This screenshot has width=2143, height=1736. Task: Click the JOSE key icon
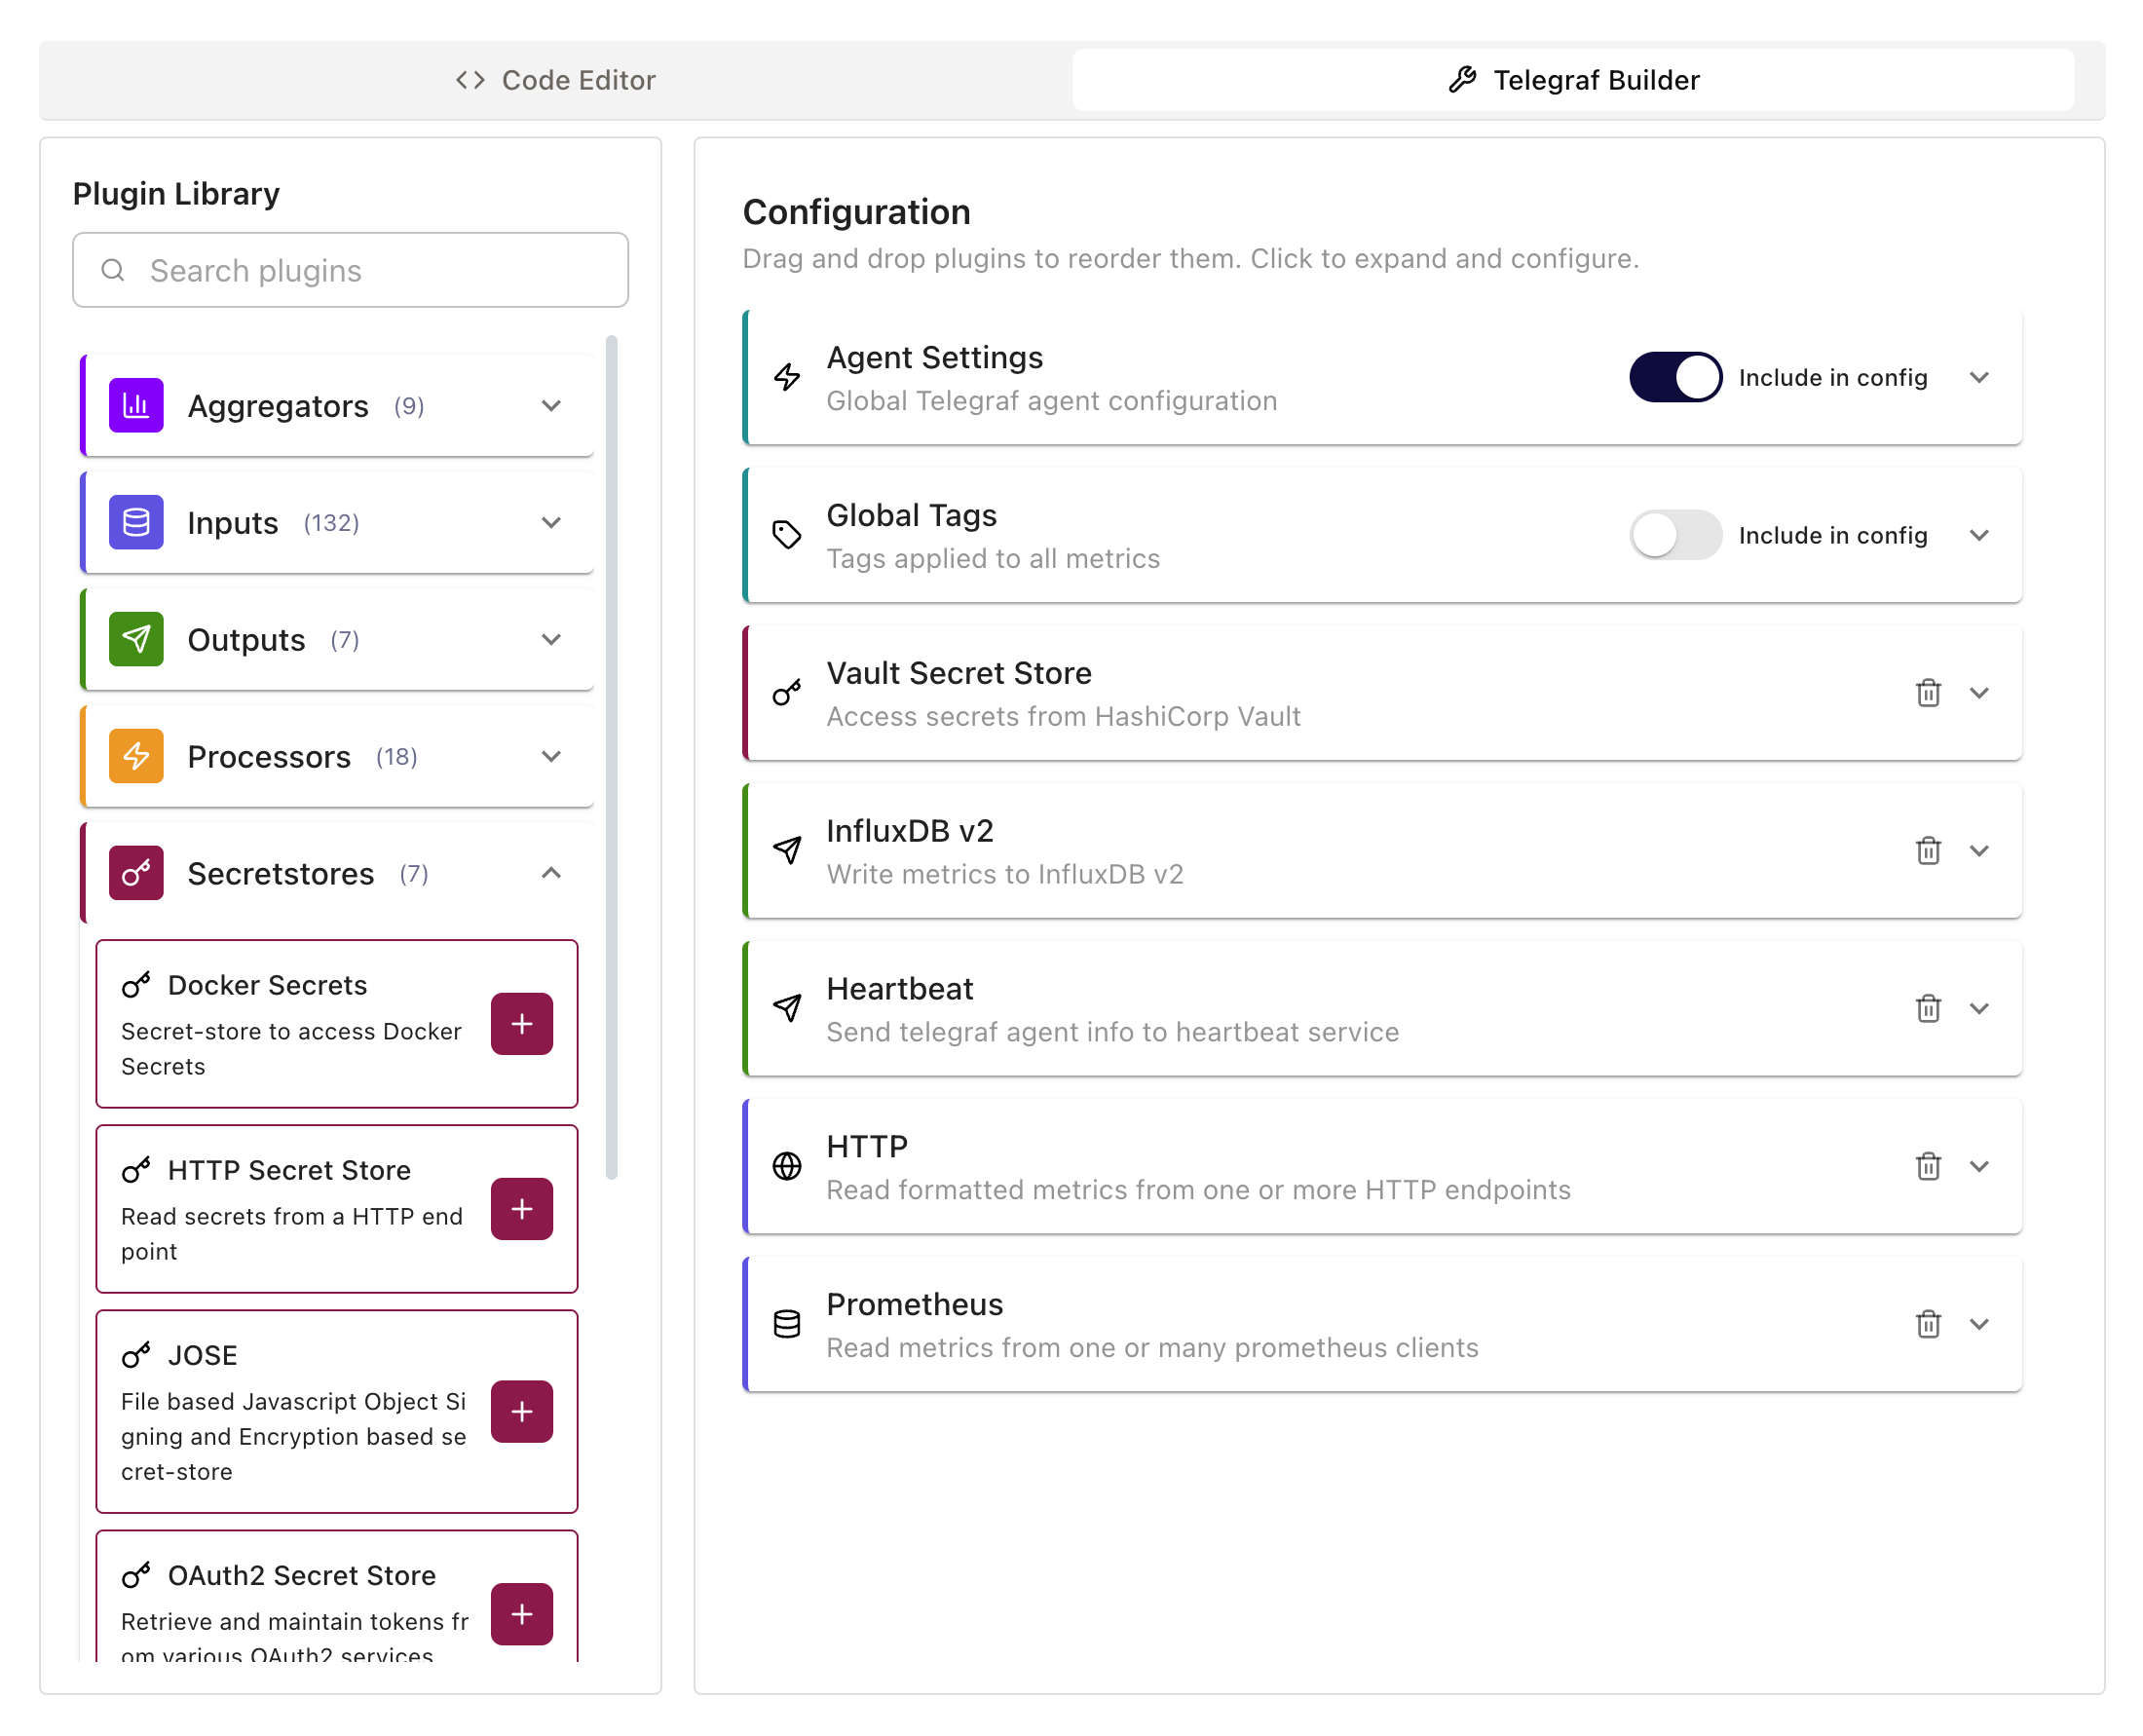point(136,1355)
